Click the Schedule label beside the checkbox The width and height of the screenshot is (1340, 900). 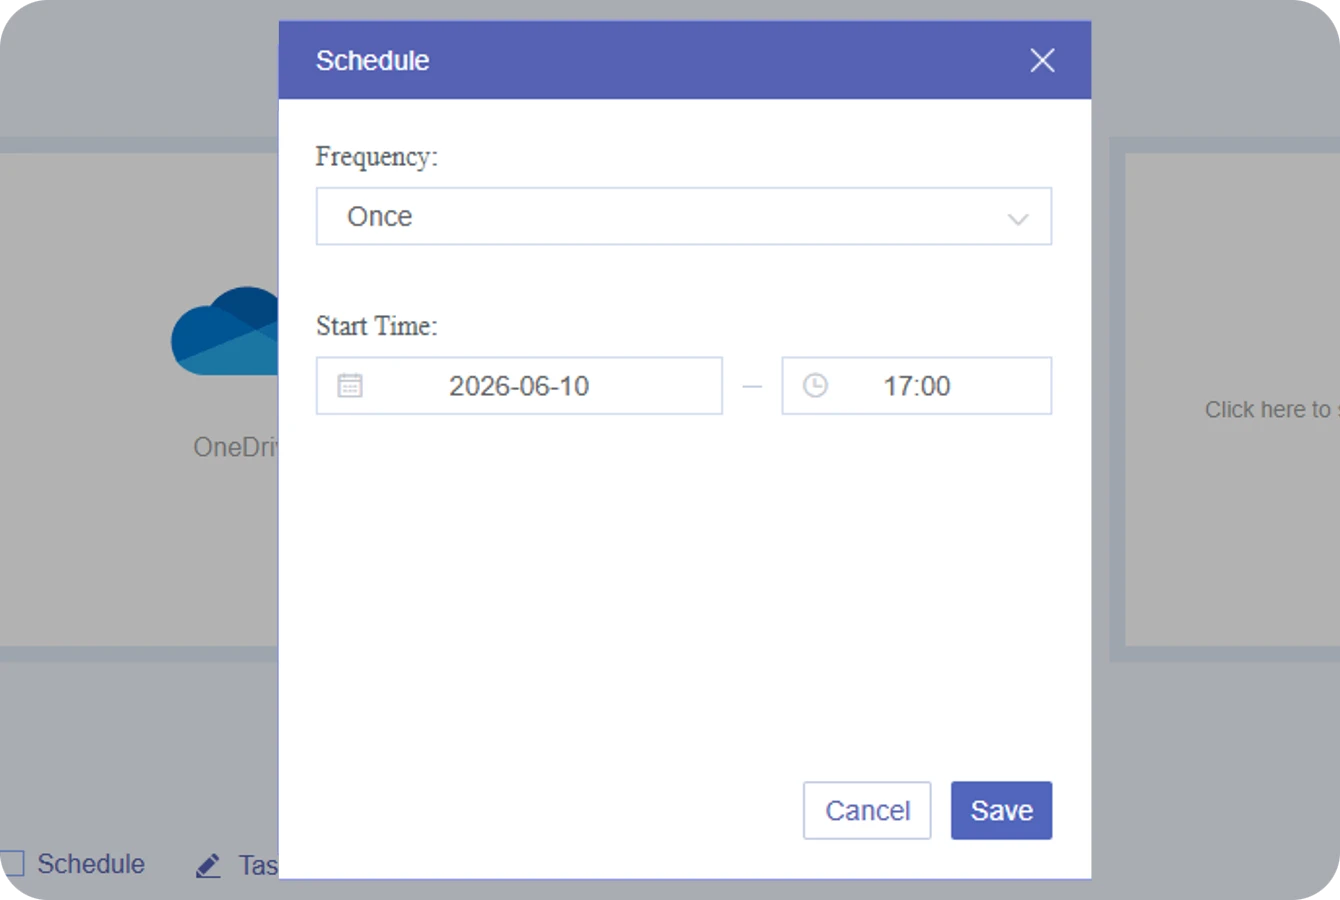pos(91,864)
